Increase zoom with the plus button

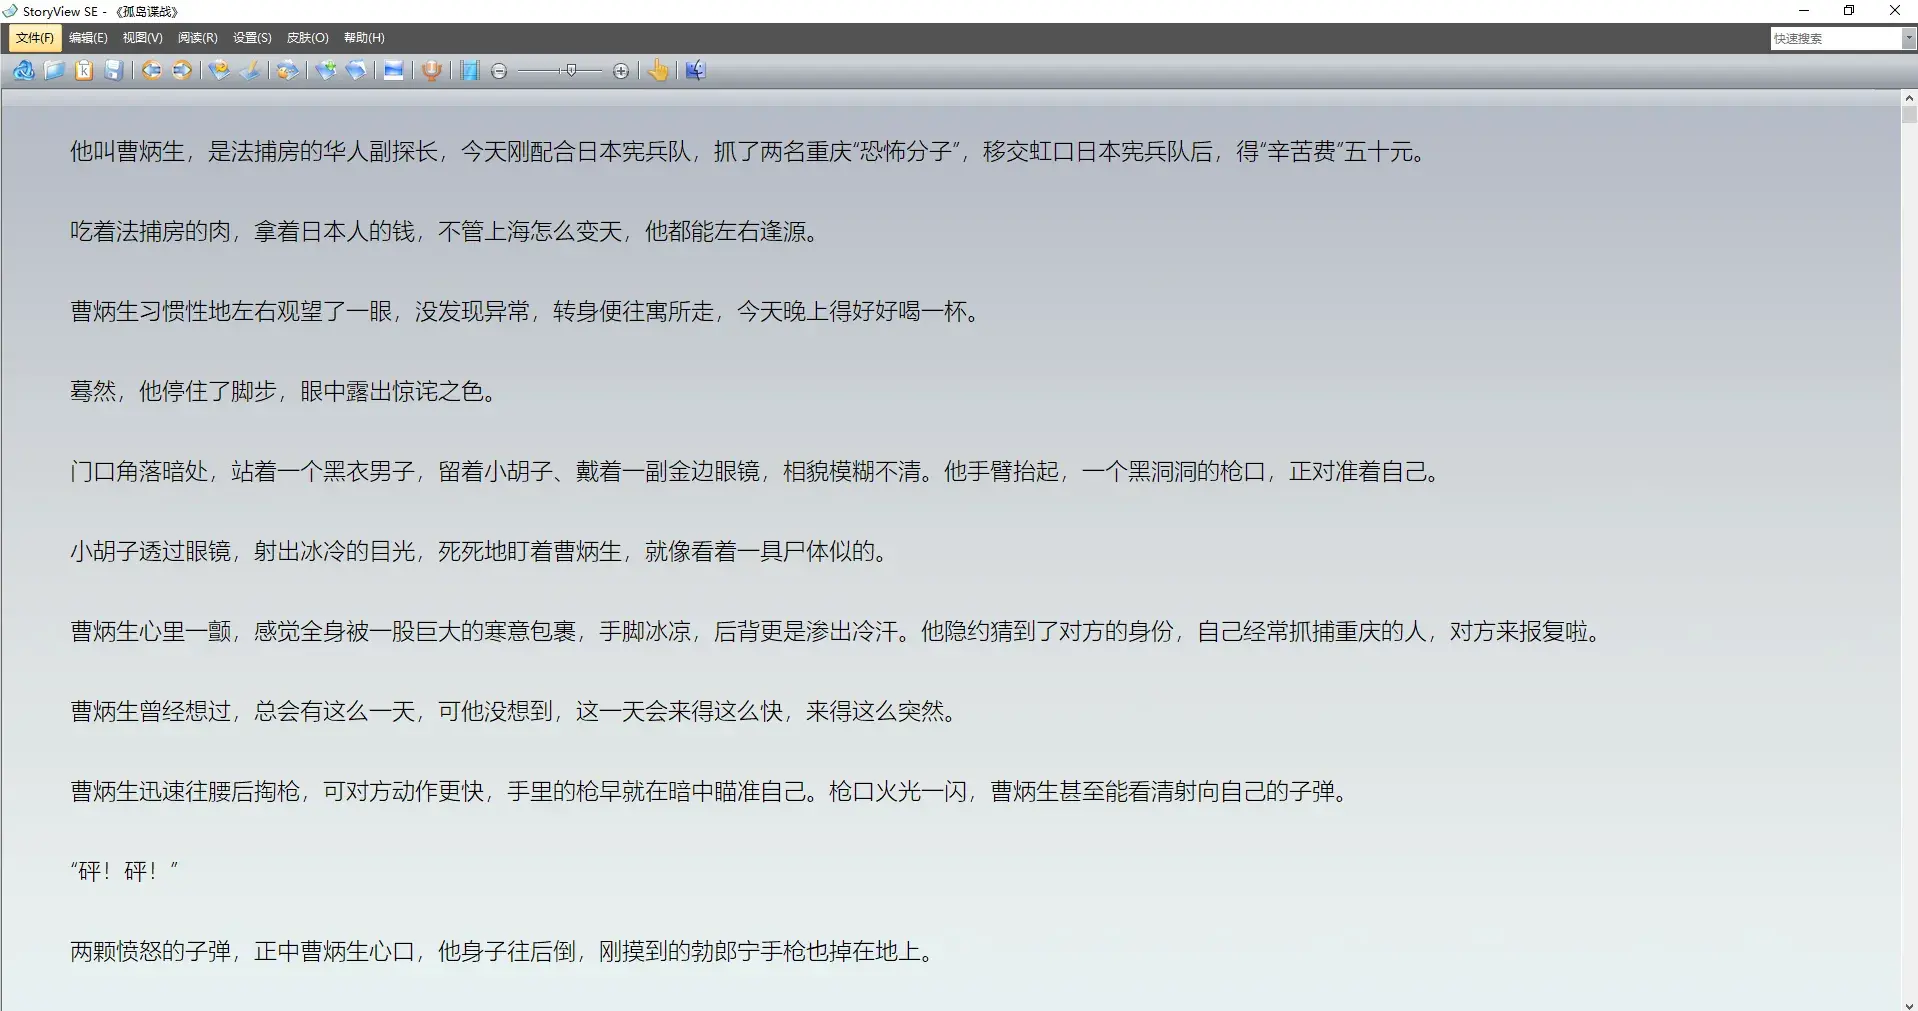pyautogui.click(x=621, y=71)
